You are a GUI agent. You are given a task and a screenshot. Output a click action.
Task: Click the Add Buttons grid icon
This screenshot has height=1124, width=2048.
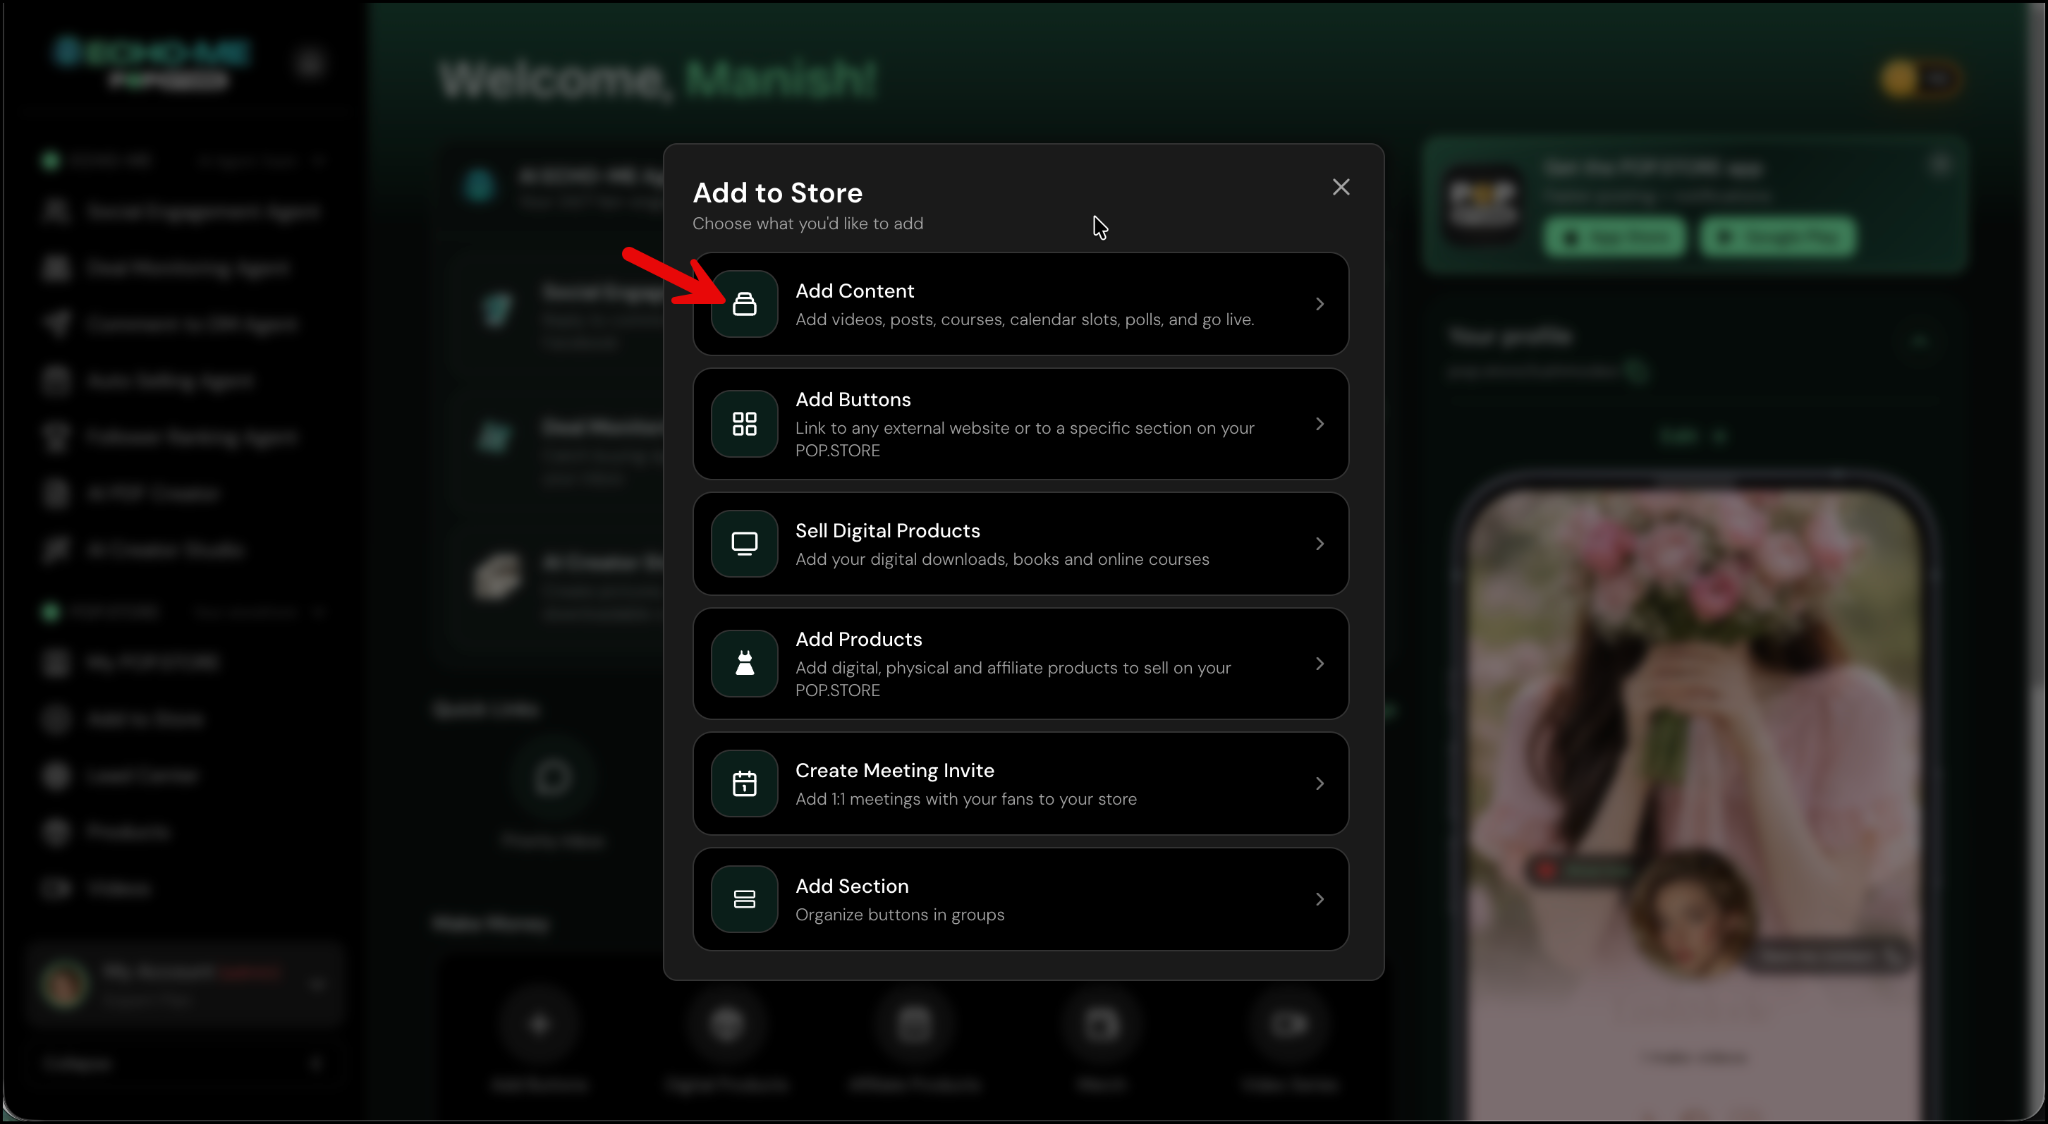pyautogui.click(x=745, y=424)
